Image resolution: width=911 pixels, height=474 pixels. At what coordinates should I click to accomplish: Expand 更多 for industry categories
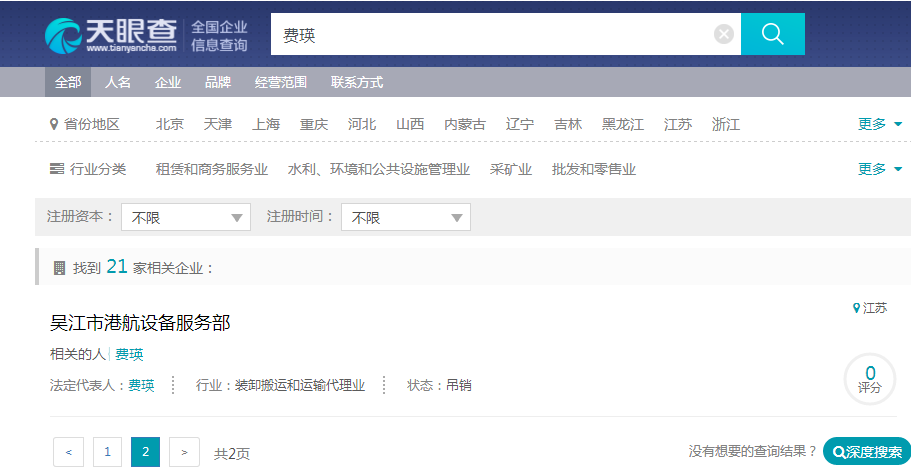click(880, 169)
